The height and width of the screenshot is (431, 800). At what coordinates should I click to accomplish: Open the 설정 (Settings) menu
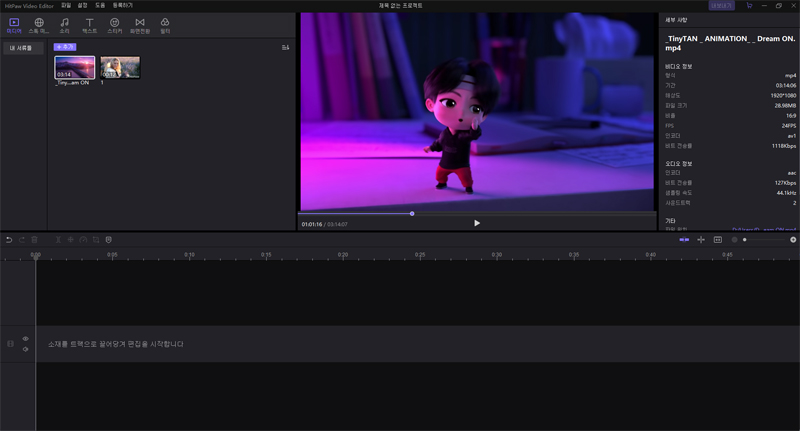click(x=83, y=5)
